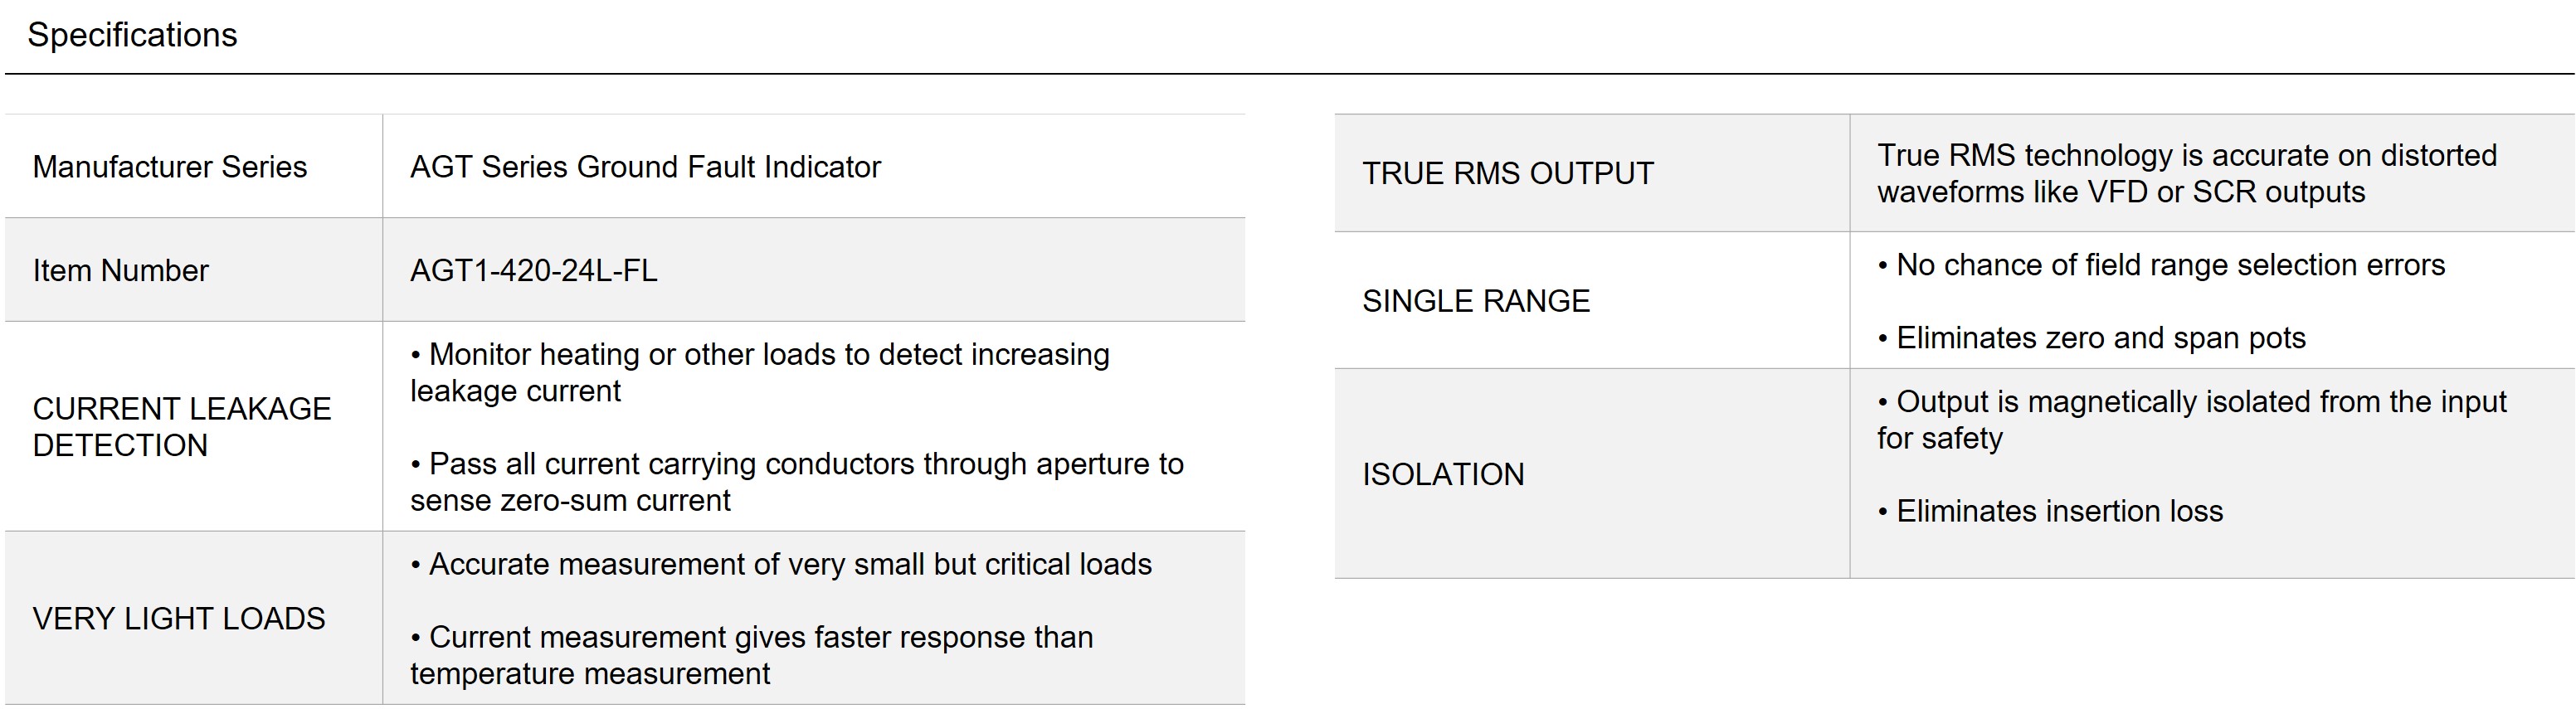
Task: Select the ISOLATION label cell
Action: point(1592,474)
